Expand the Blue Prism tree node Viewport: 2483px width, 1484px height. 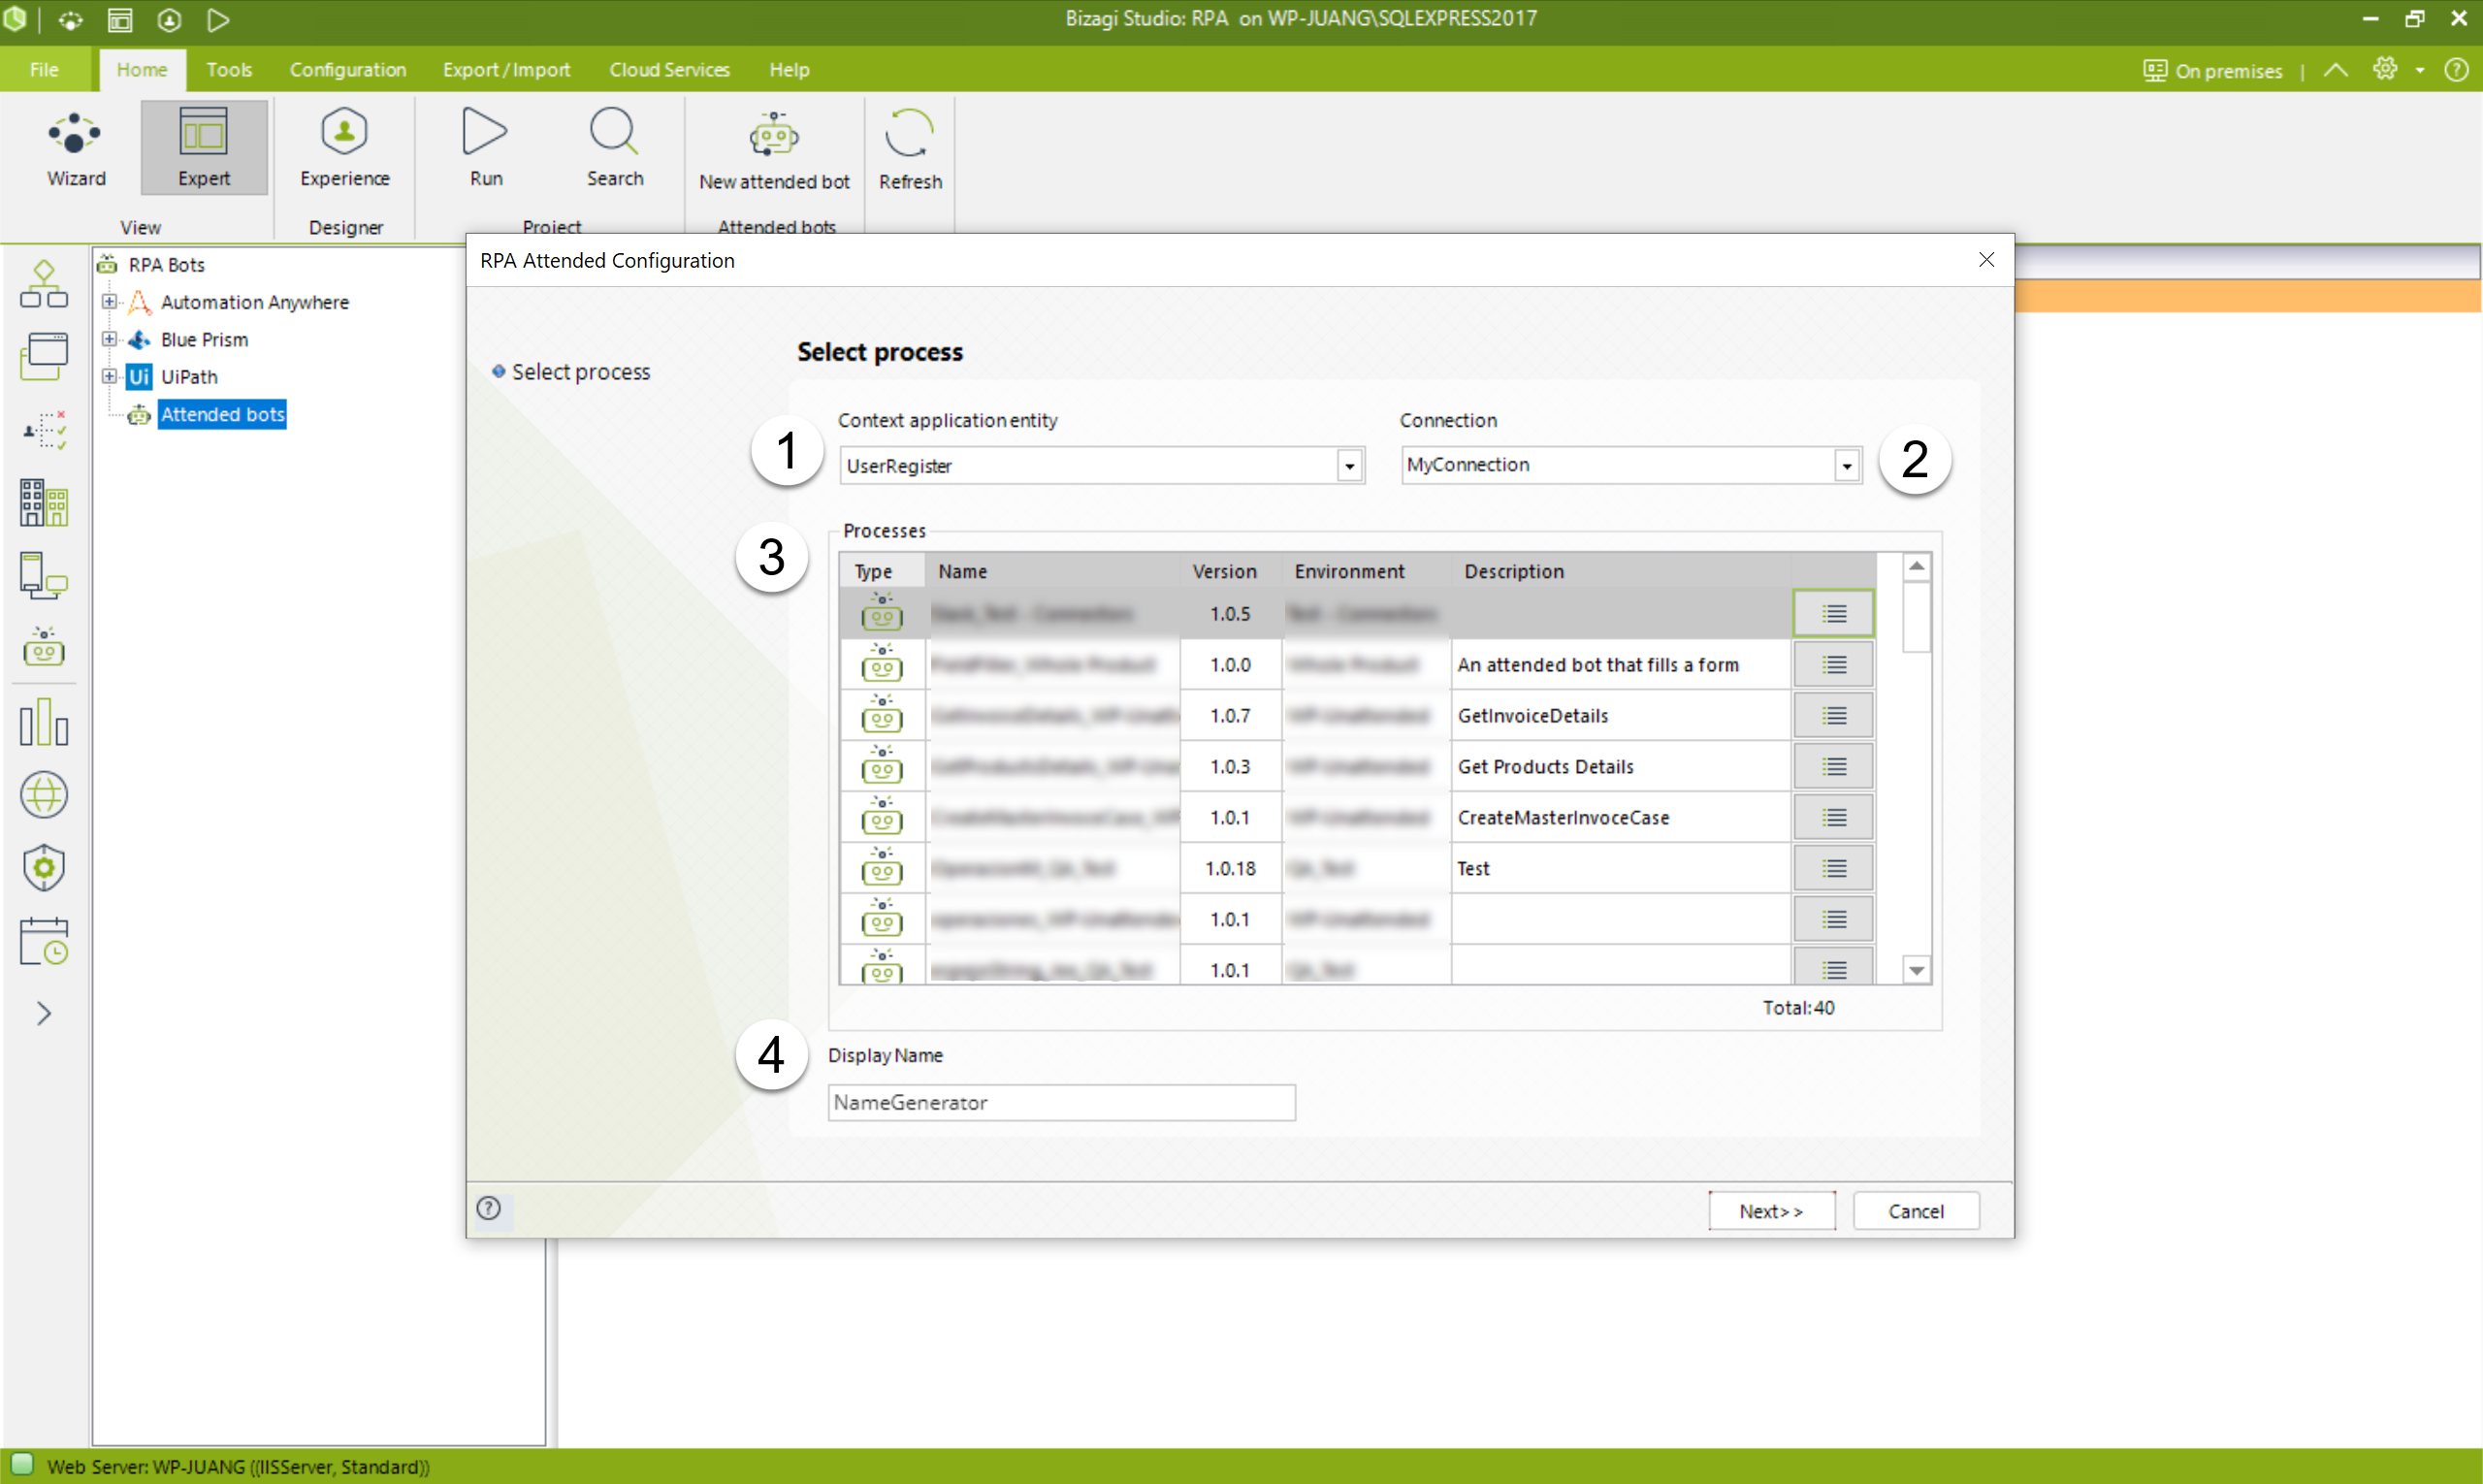click(x=109, y=339)
